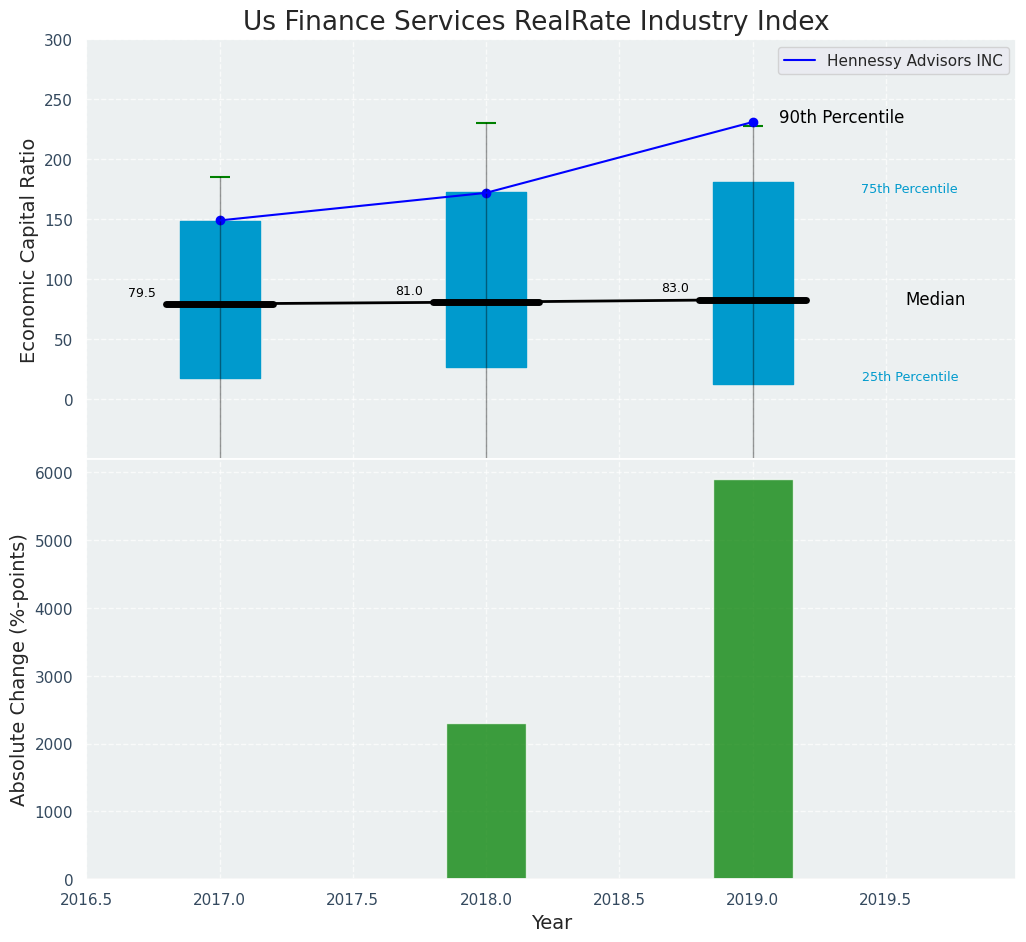Click the green 2018 absolute change bar

click(486, 800)
